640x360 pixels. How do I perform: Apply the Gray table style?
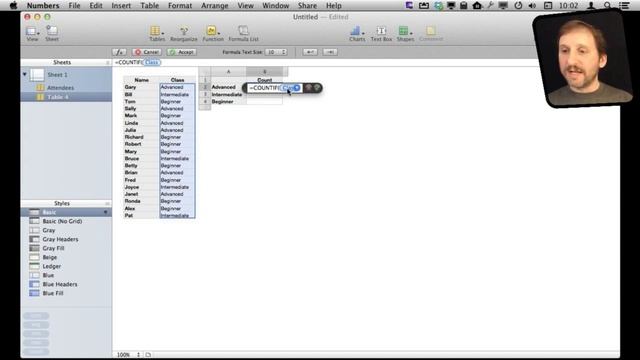click(49, 230)
